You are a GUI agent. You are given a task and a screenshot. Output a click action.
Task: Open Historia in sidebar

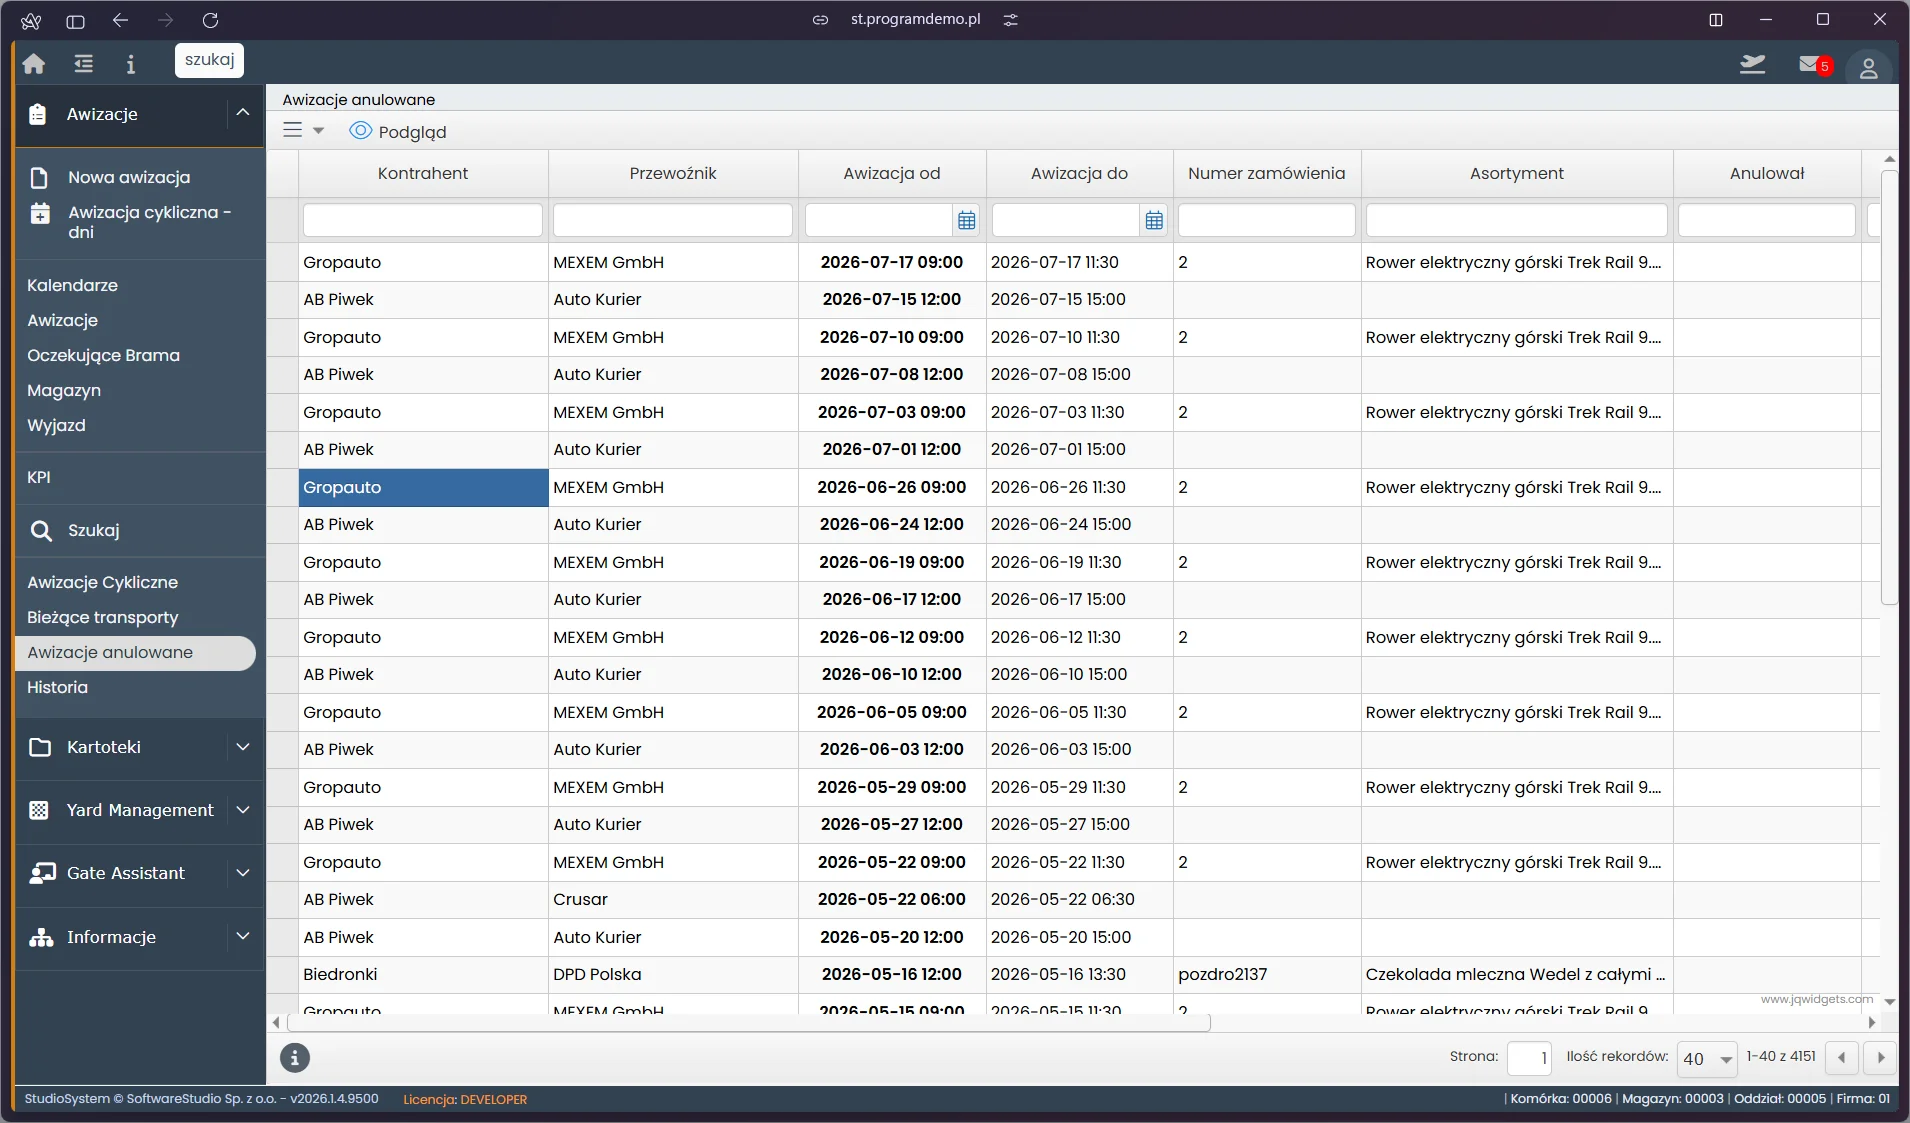(x=57, y=687)
